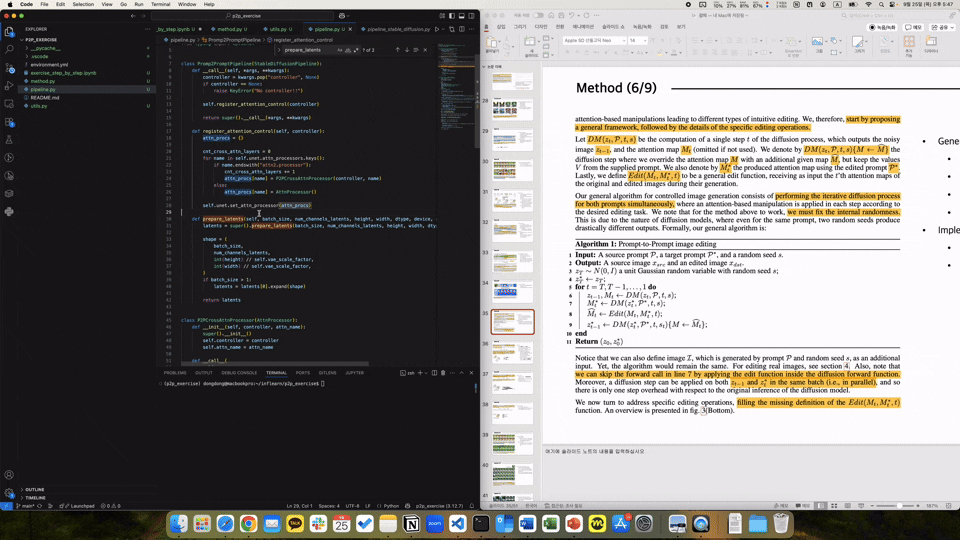Go to previous match in find widget
This screenshot has width=960, height=540.
[397, 50]
